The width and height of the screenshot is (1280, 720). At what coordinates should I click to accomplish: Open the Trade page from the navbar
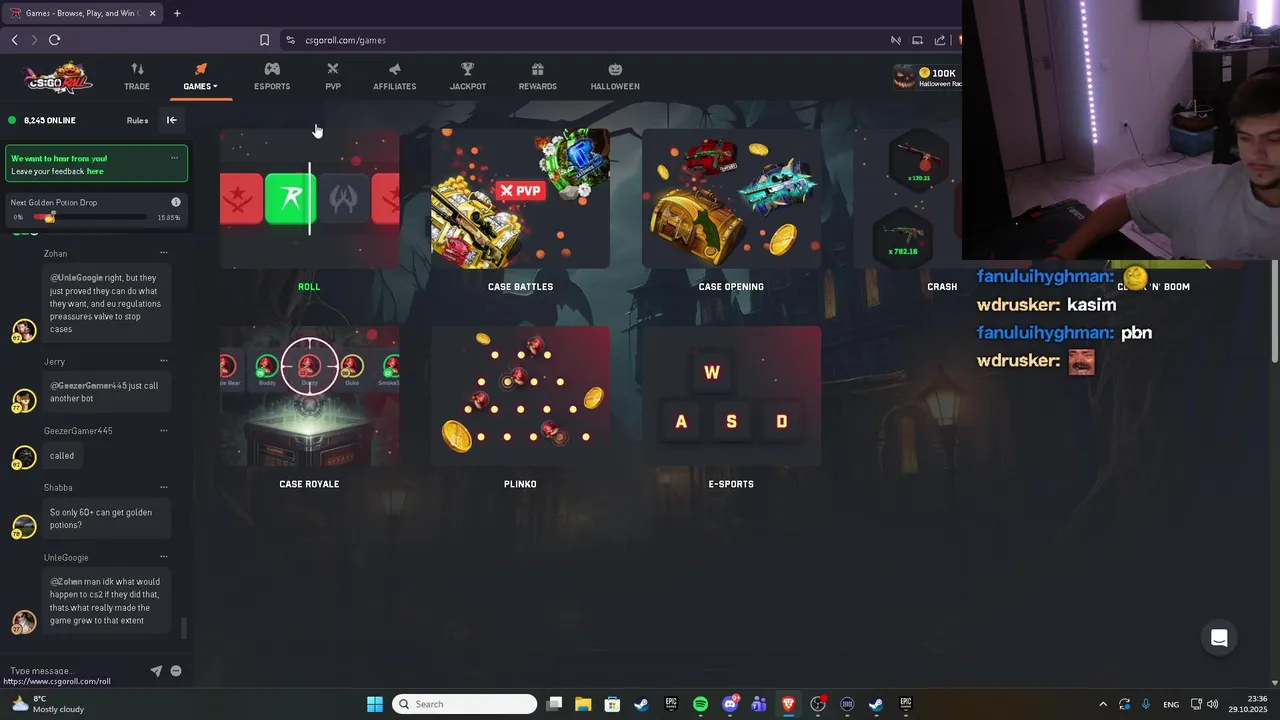tap(137, 77)
